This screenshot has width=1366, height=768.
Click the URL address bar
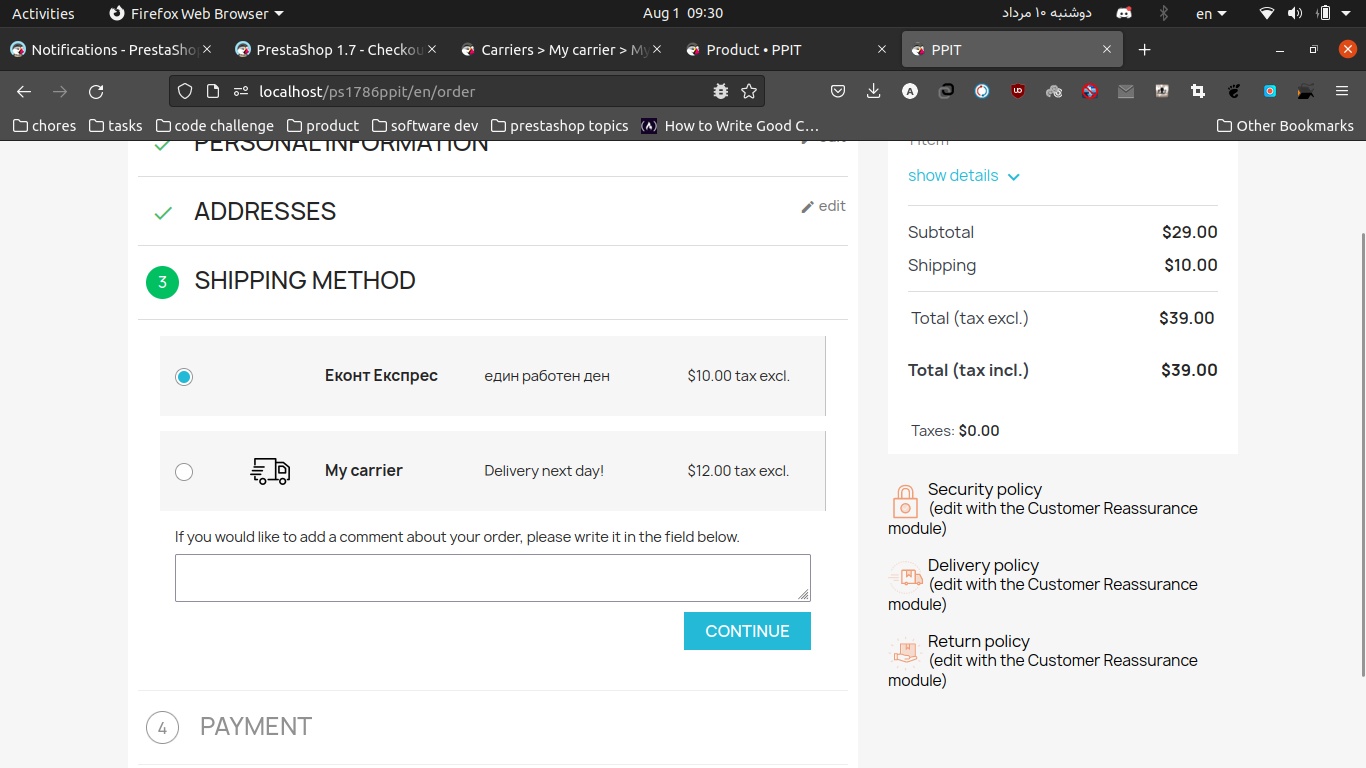(x=465, y=91)
